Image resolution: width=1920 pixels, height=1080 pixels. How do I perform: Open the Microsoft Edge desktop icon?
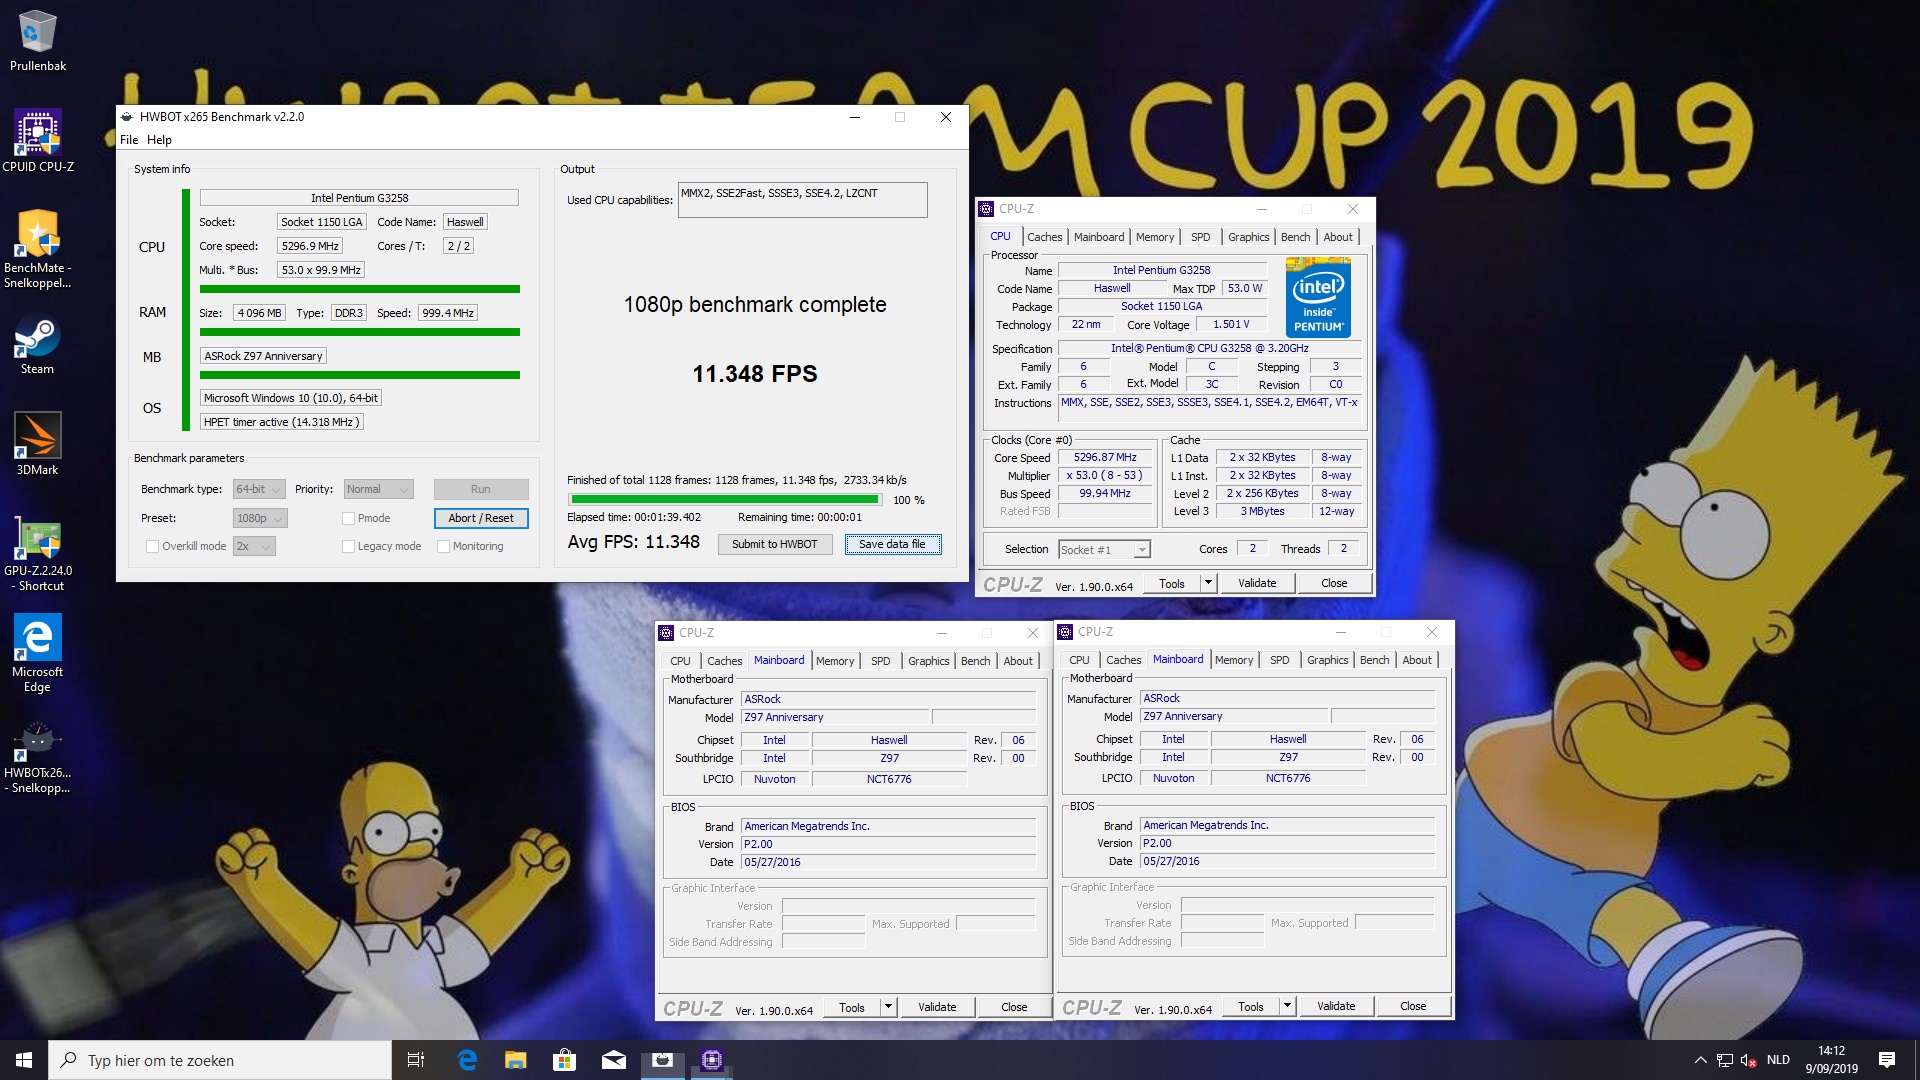(x=37, y=653)
